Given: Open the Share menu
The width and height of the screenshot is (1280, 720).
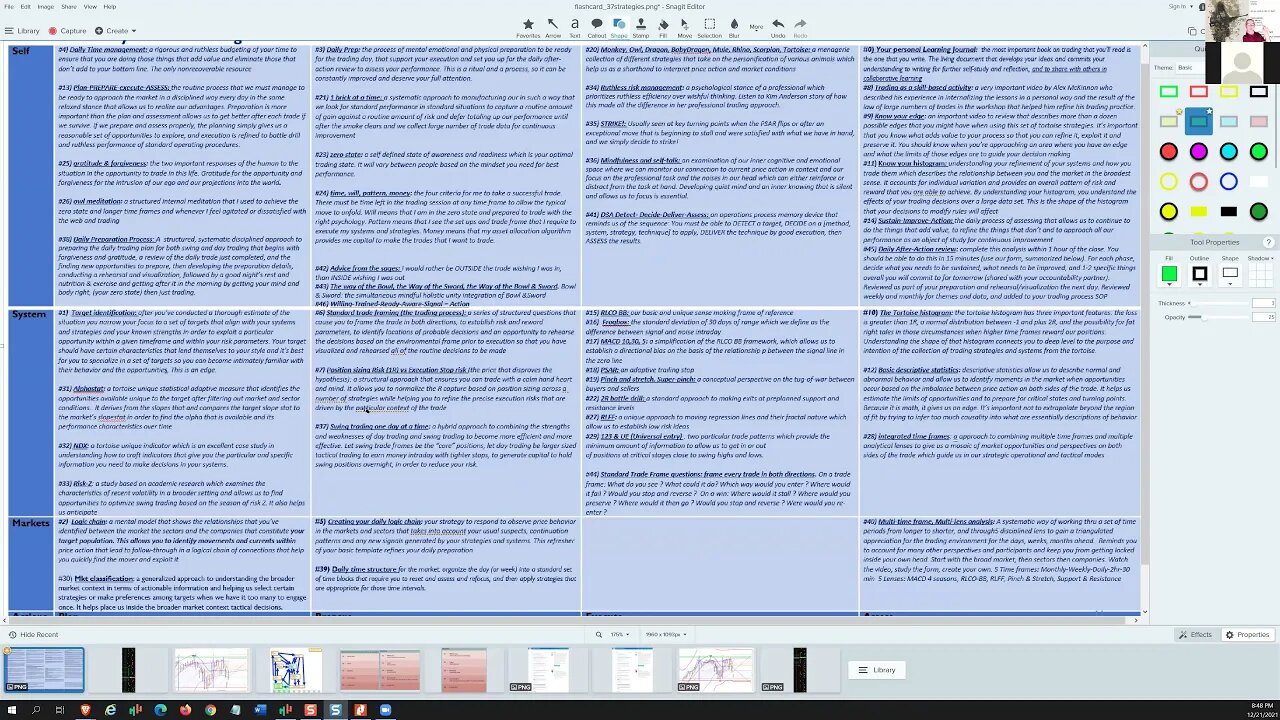Looking at the screenshot, I should click(x=69, y=6).
